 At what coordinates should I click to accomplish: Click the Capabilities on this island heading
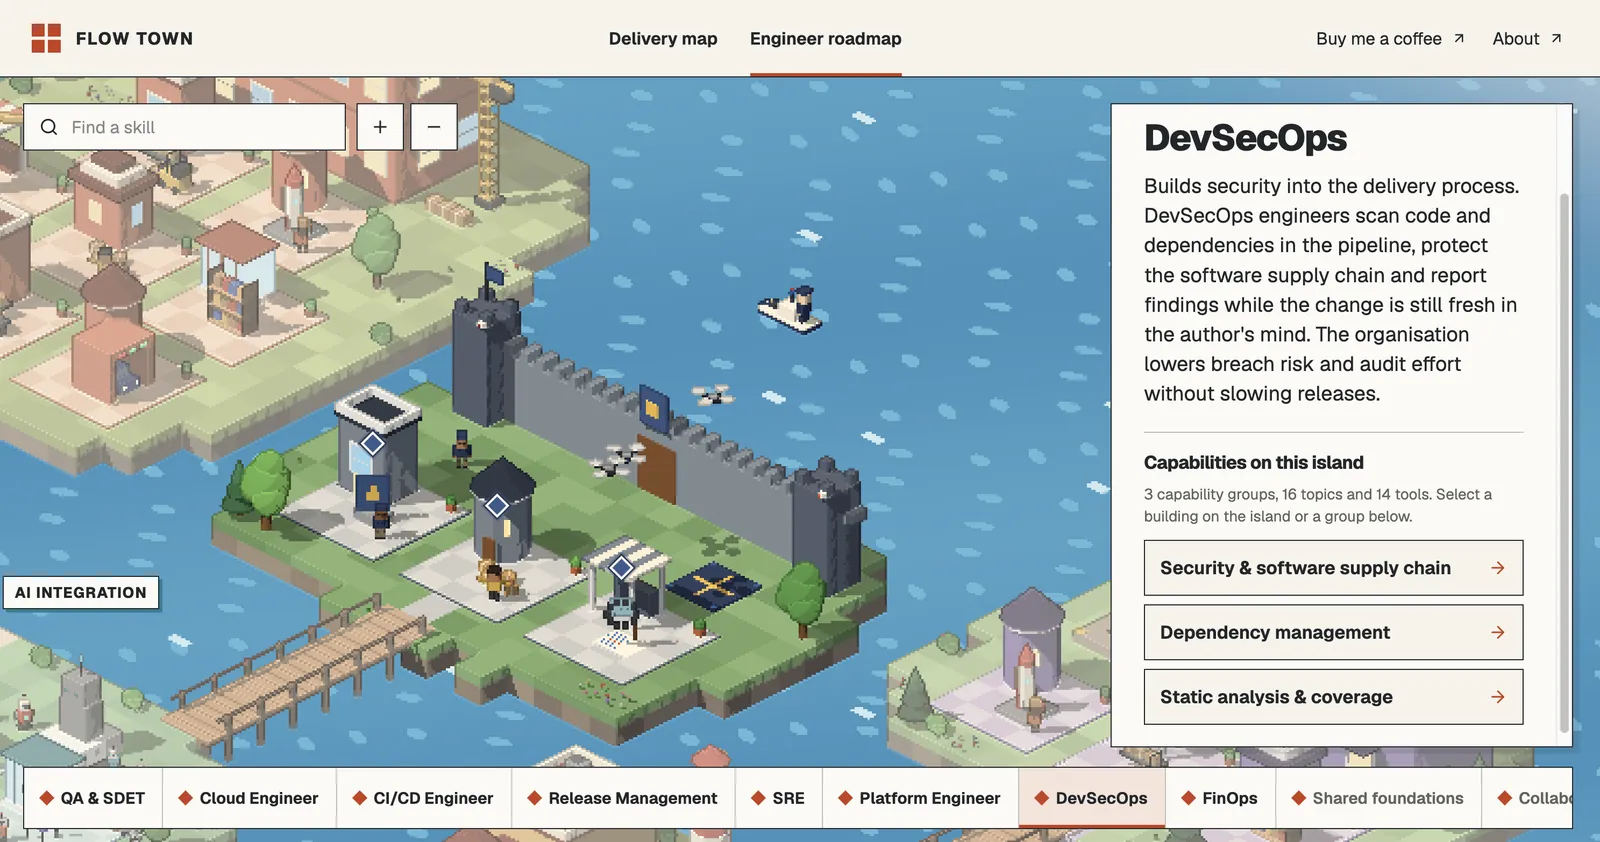[1254, 462]
